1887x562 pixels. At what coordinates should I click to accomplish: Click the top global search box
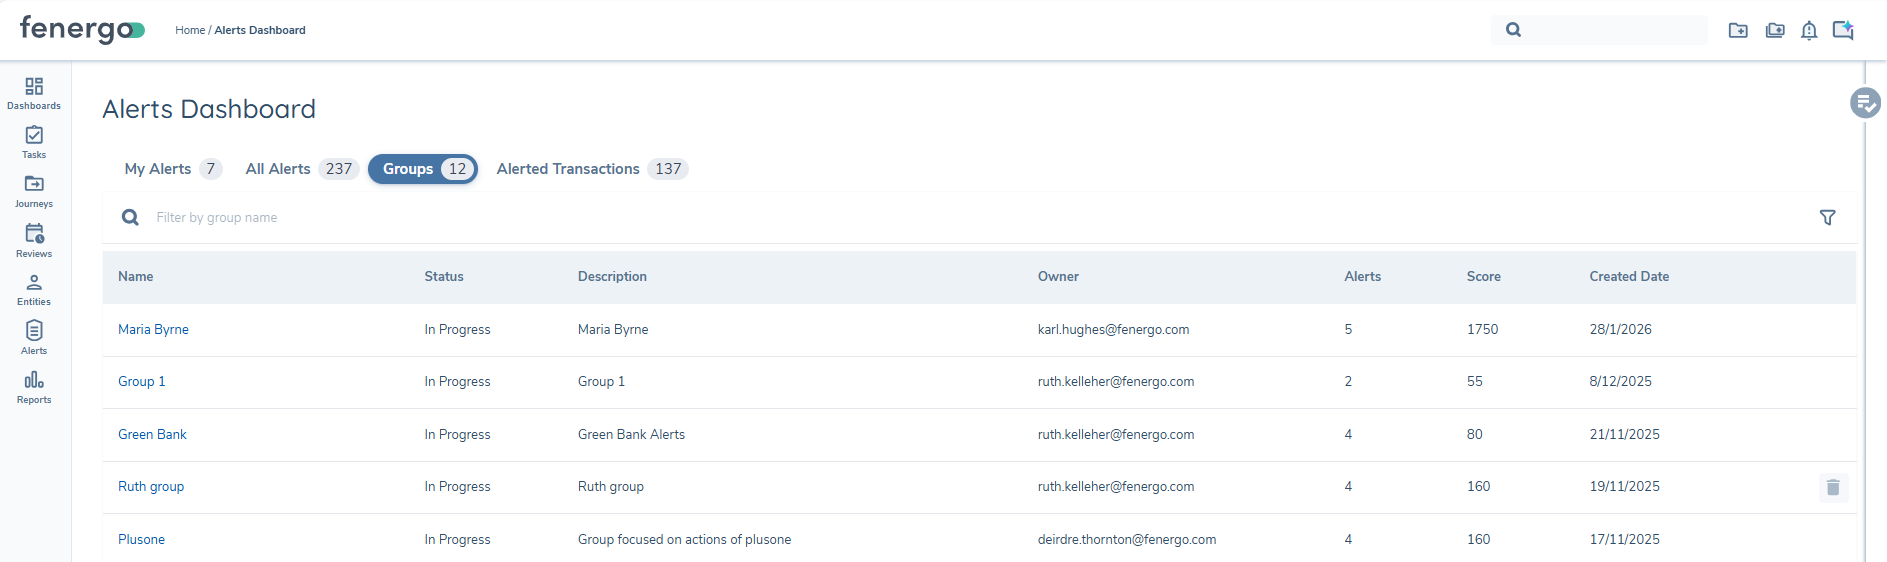(x=1599, y=30)
